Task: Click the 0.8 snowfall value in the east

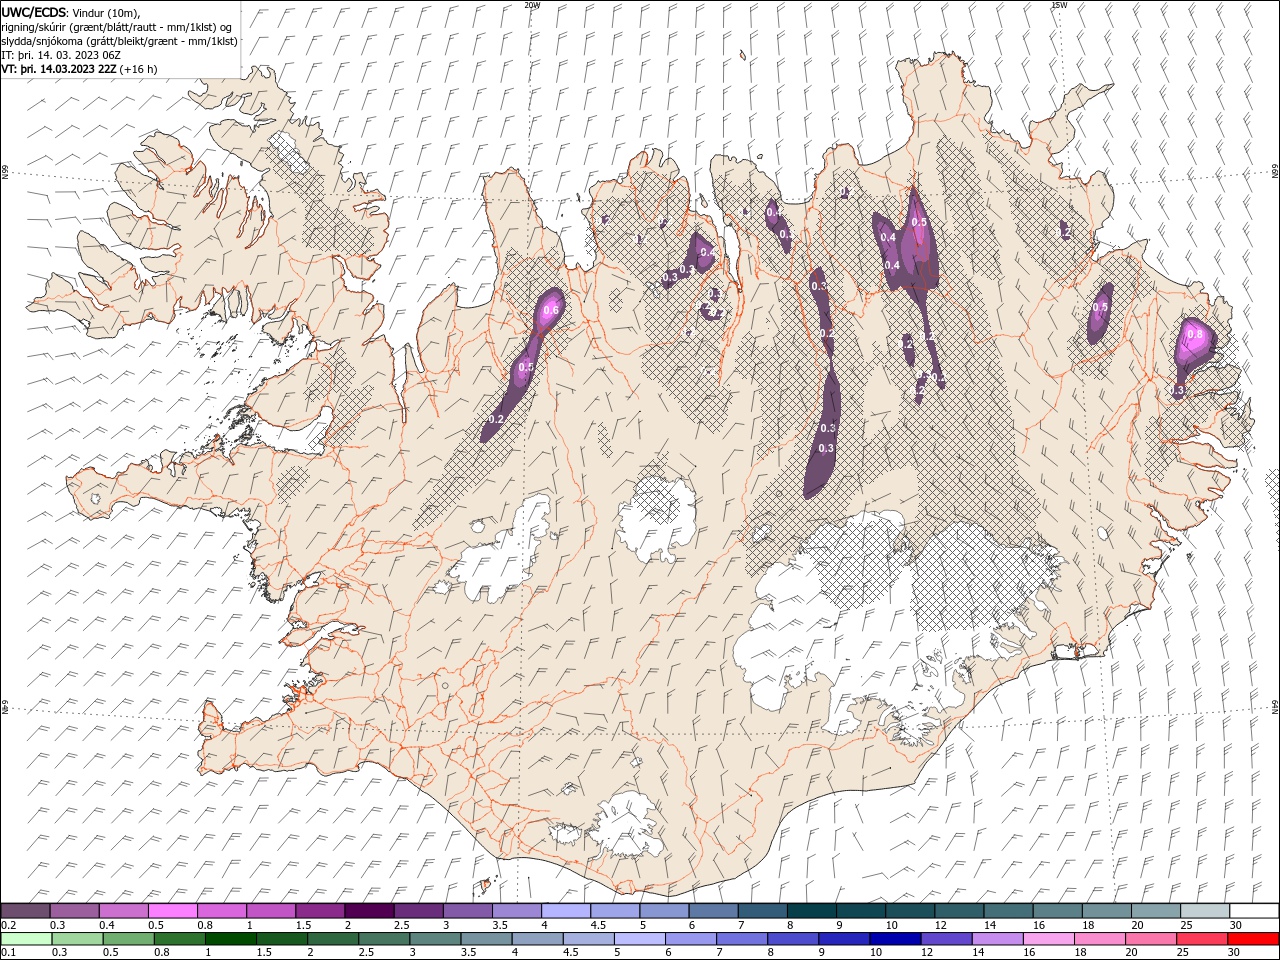Action: coord(1194,334)
